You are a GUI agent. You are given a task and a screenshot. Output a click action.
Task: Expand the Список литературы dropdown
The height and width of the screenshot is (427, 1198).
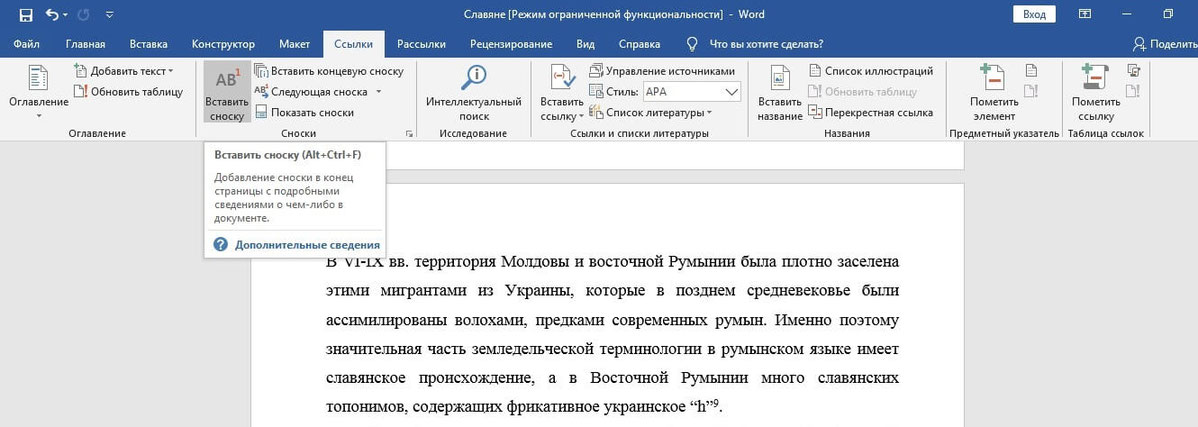point(650,112)
